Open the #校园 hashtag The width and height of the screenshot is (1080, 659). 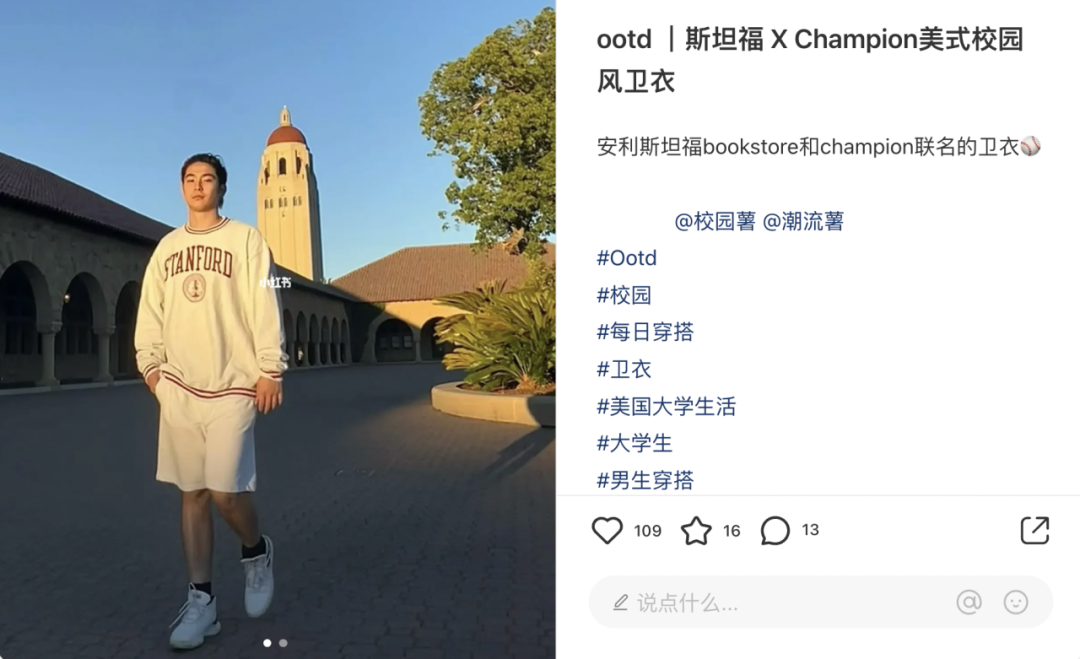point(623,295)
